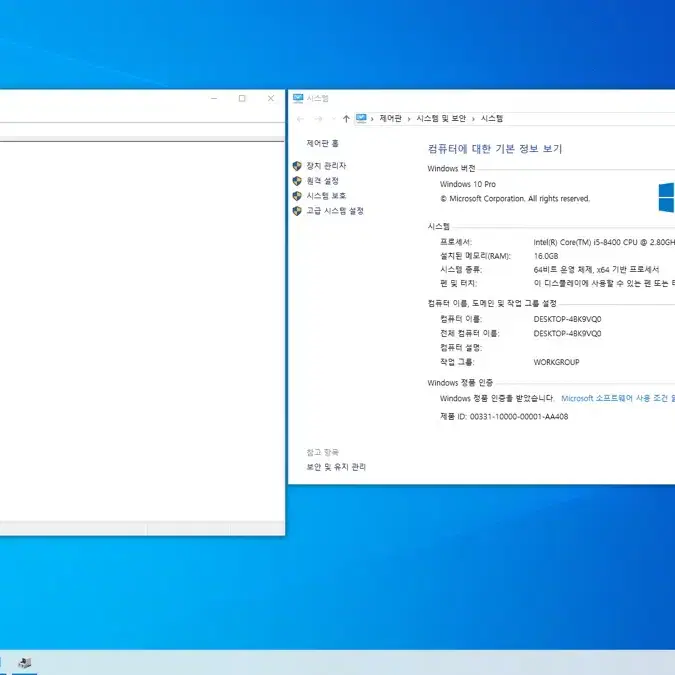
Task: Click the Forward arrow in the System window
Action: click(x=318, y=119)
